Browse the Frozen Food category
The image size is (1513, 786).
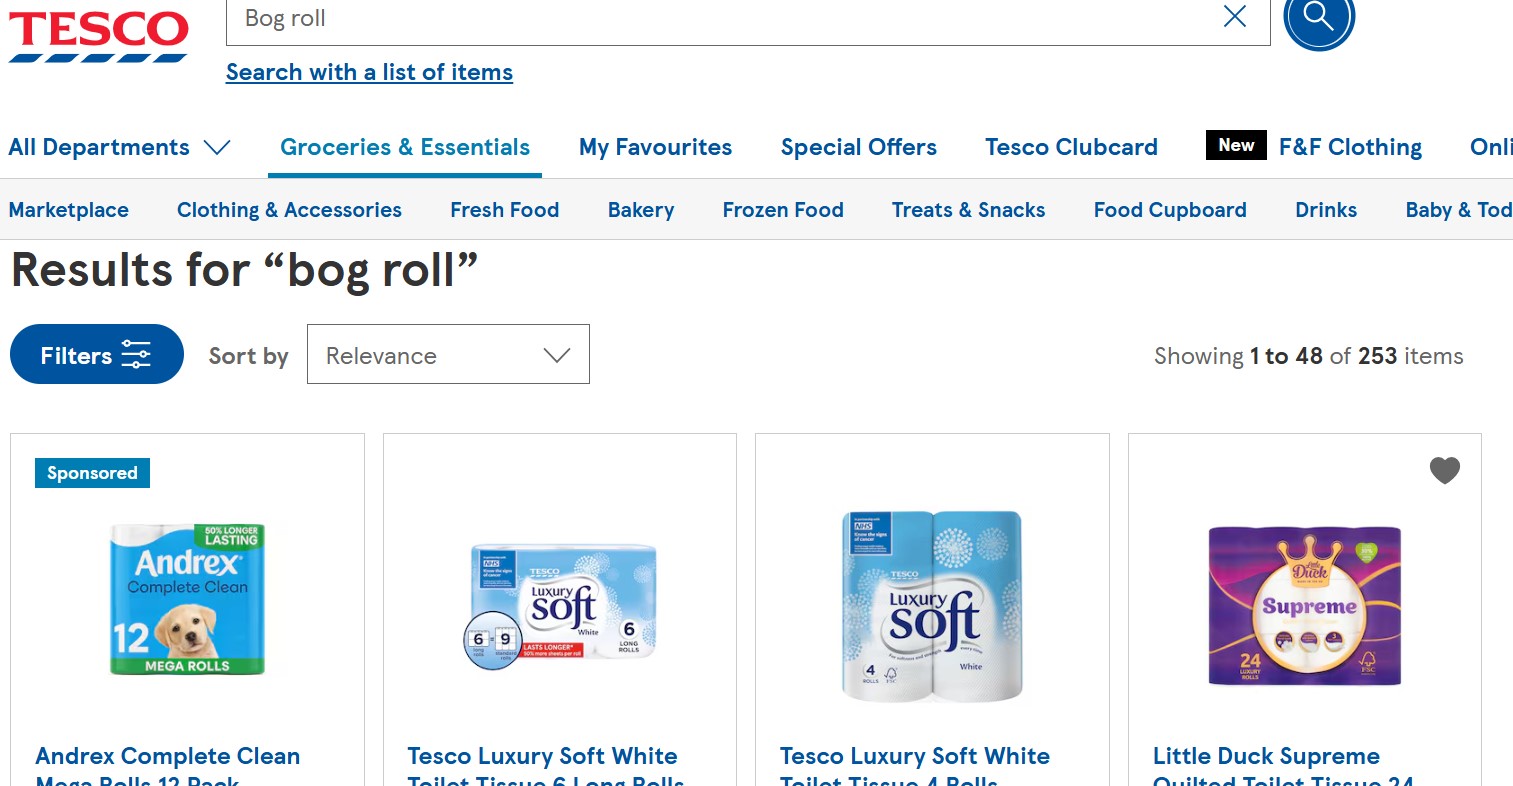[783, 210]
